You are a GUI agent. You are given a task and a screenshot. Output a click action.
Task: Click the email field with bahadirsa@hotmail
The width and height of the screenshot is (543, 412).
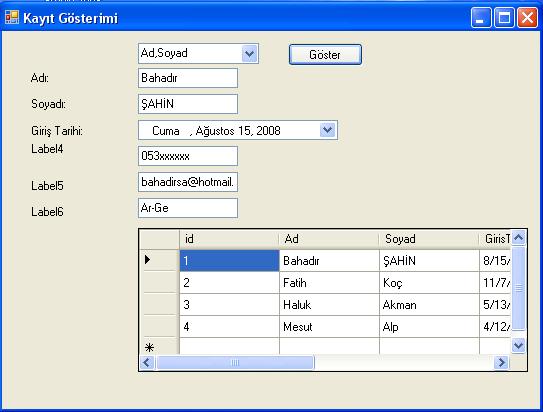tap(188, 182)
